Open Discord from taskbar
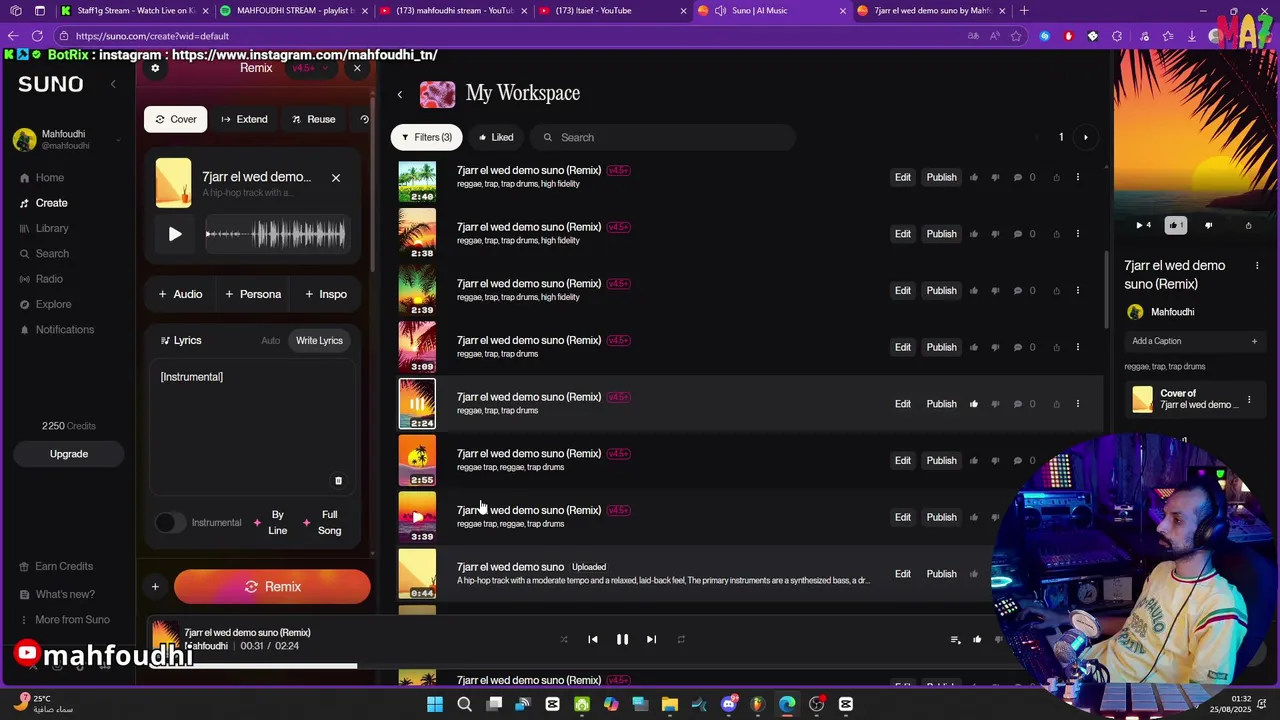Image resolution: width=1280 pixels, height=720 pixels. 729,704
